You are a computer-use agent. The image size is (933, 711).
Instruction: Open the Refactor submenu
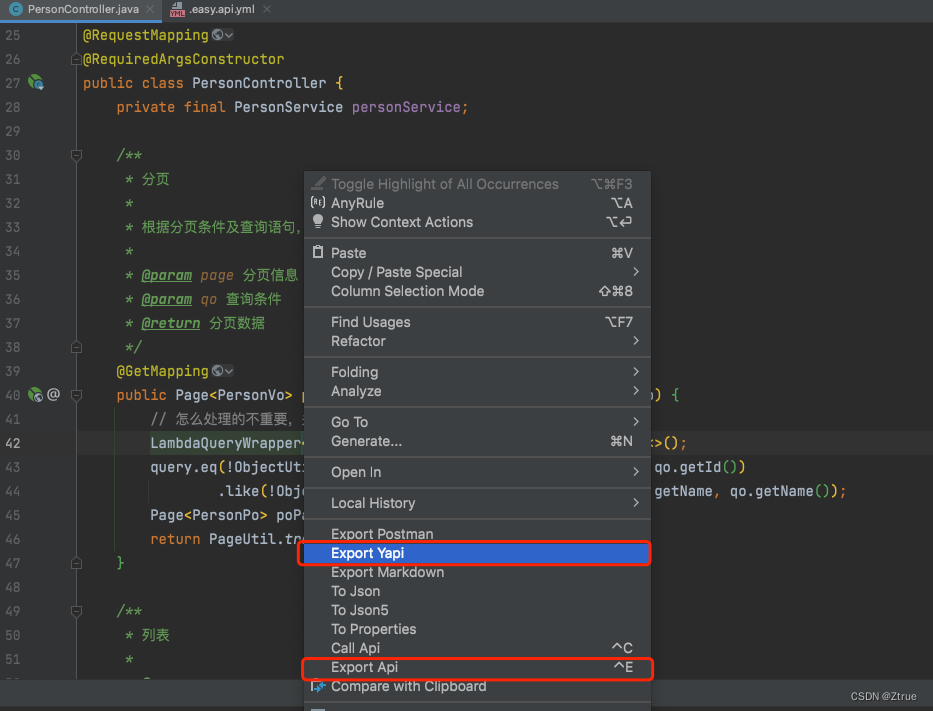477,341
